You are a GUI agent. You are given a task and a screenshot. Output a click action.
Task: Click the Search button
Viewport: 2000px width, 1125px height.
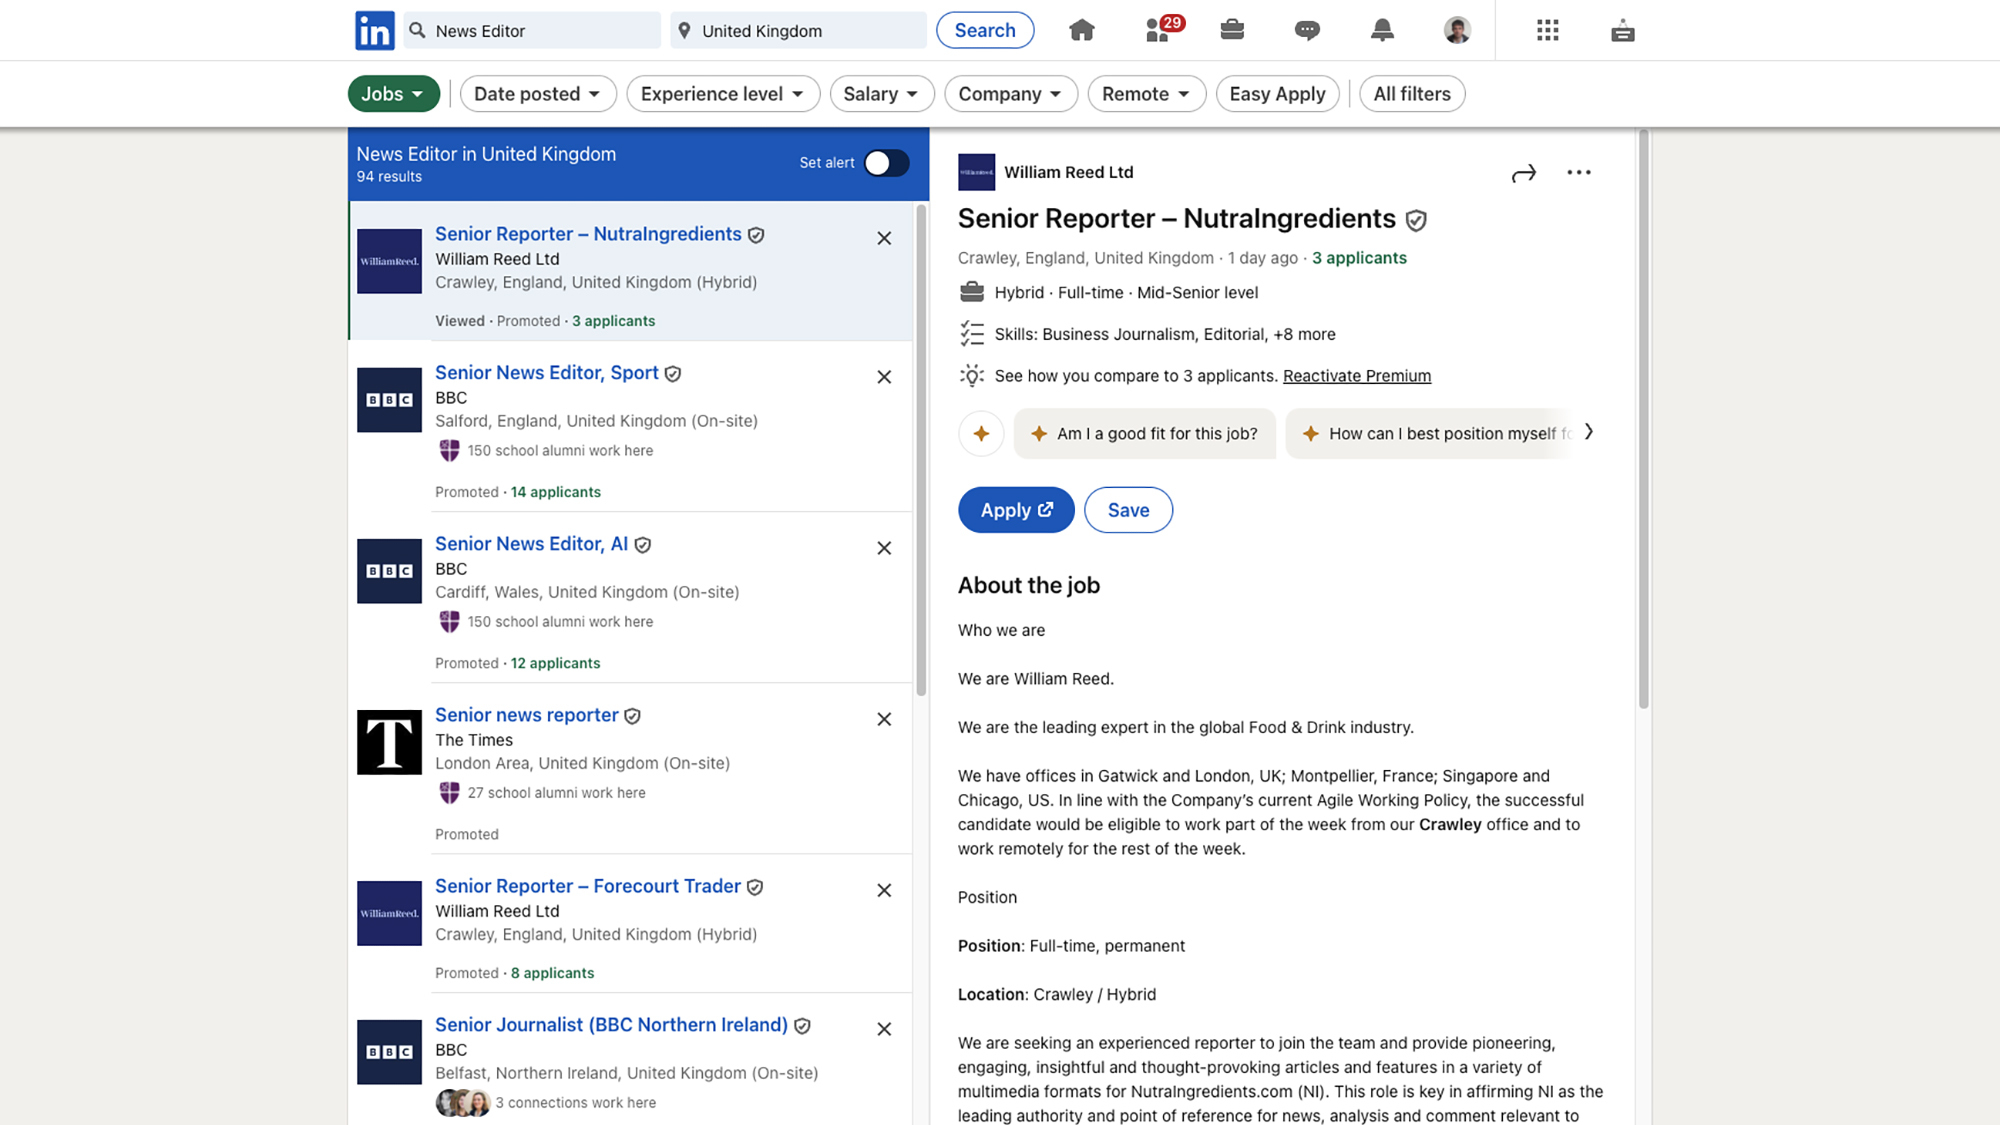[985, 30]
